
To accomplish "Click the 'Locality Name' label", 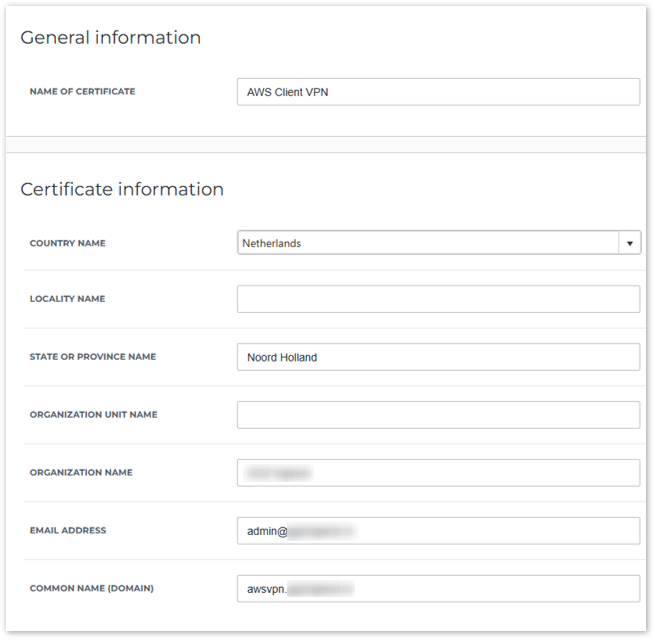I will [x=67, y=299].
